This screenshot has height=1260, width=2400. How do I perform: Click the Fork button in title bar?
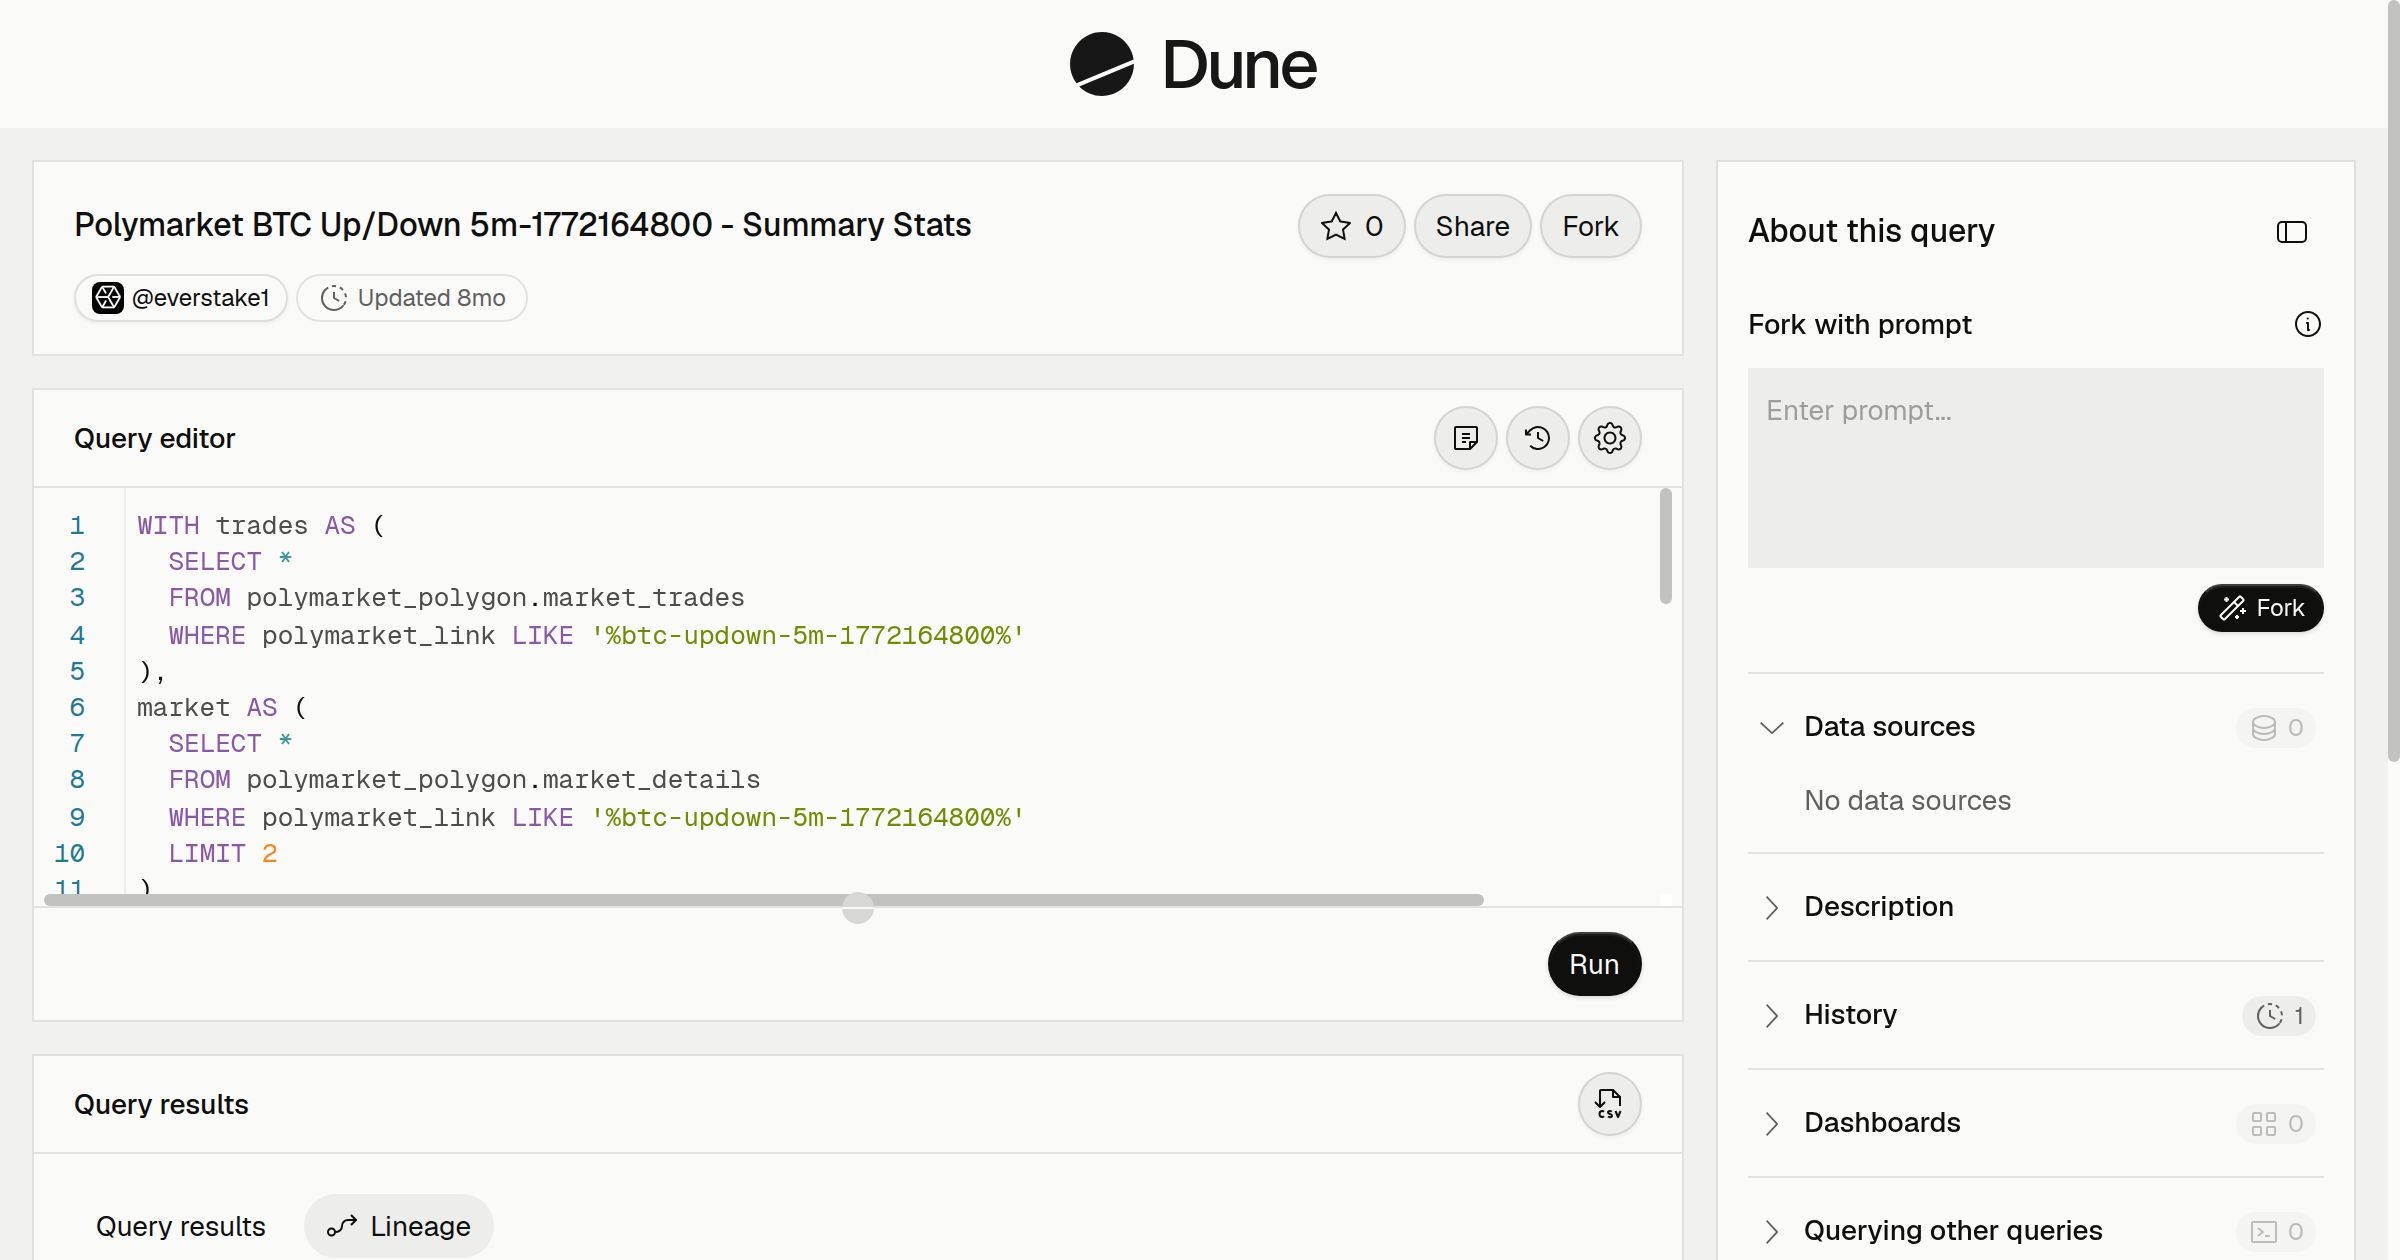(x=1590, y=226)
